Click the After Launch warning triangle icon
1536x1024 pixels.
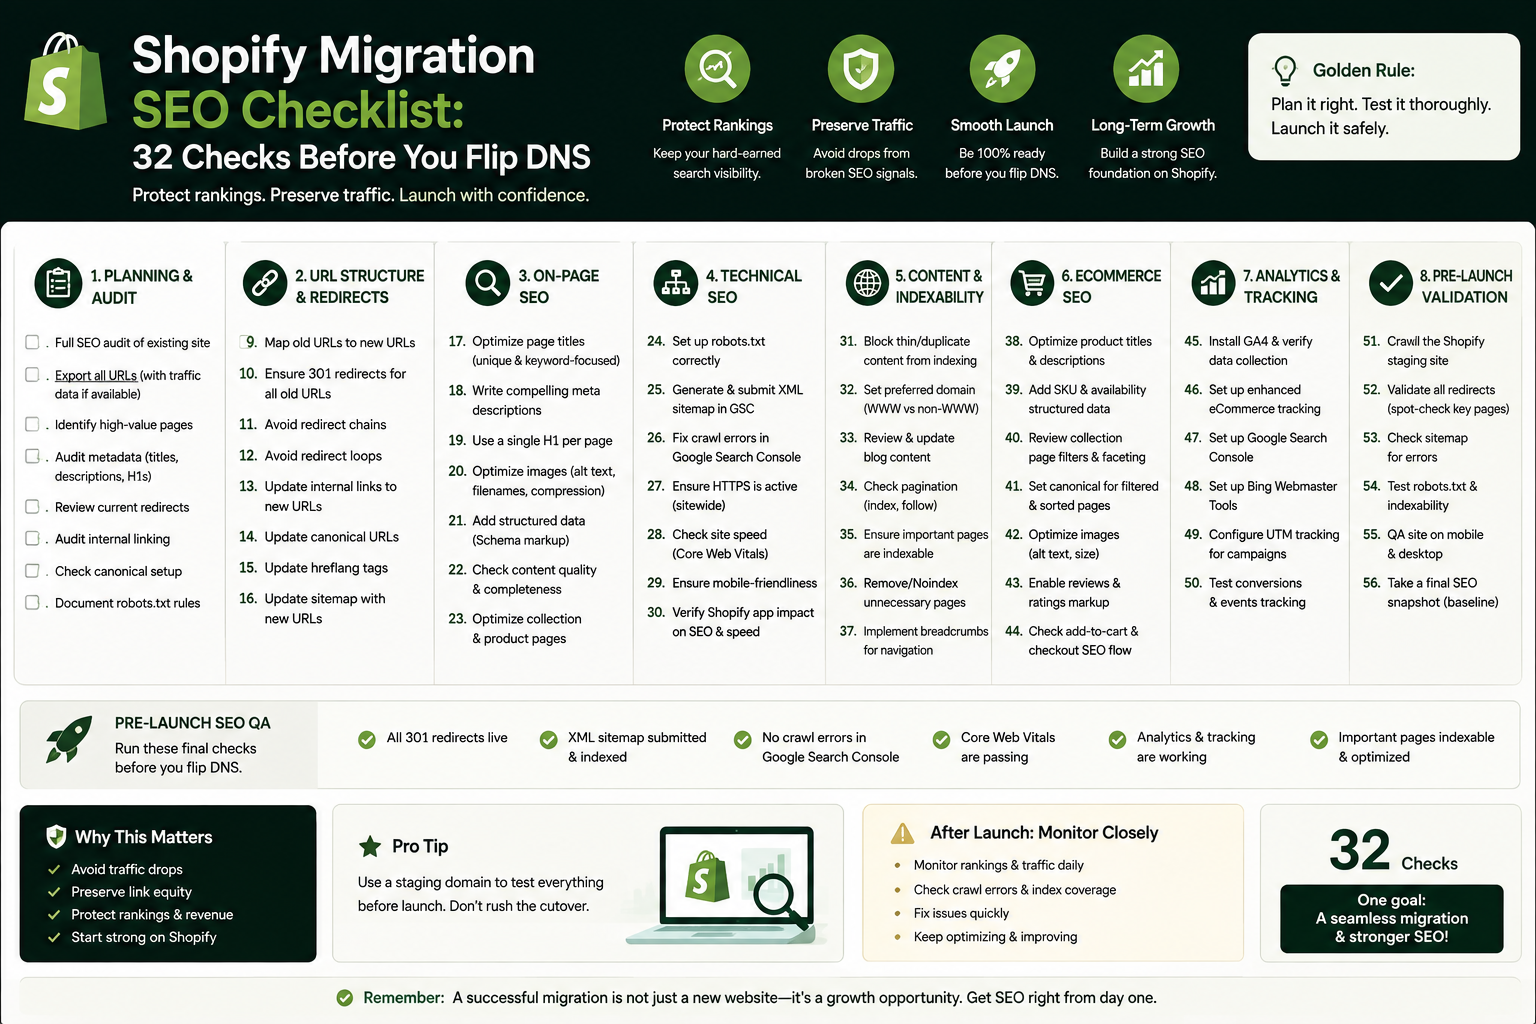(x=902, y=833)
